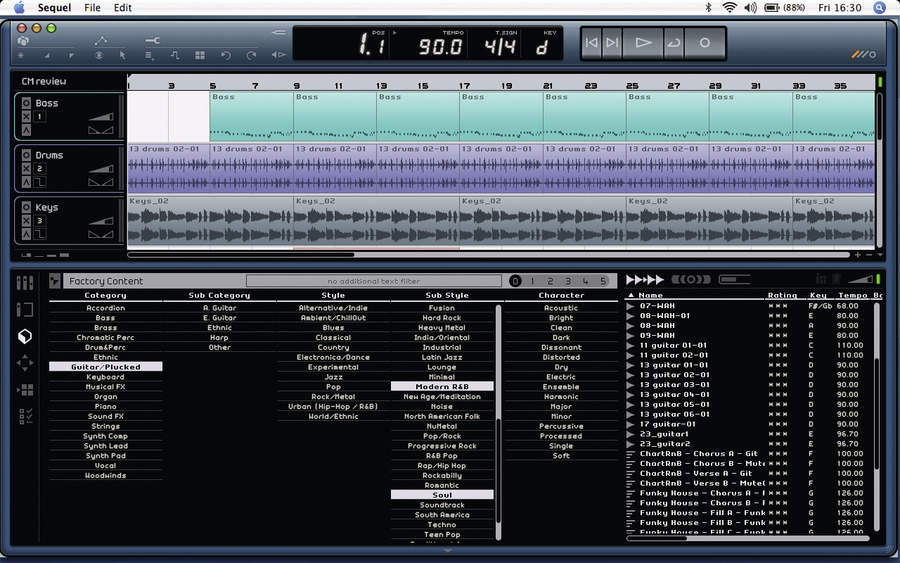
Task: Open the Sequel menu
Action: pos(55,7)
